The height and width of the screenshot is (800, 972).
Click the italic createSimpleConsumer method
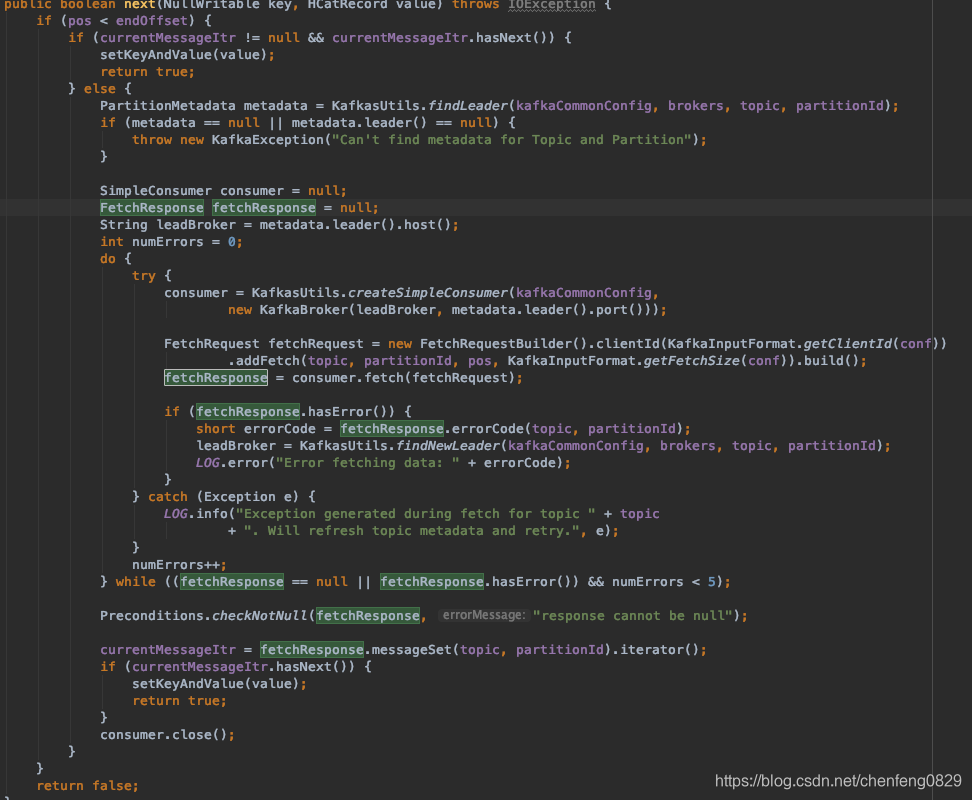427,292
